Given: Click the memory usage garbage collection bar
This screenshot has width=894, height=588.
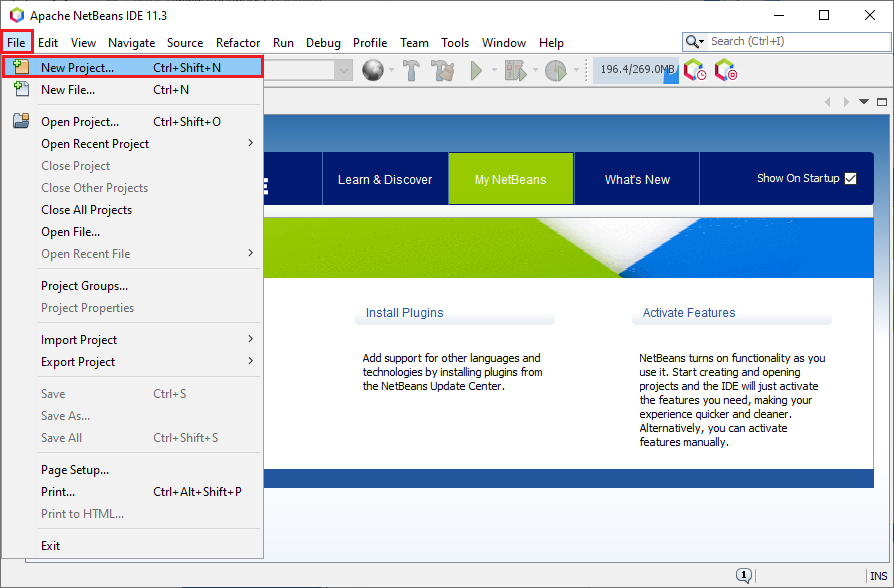Looking at the screenshot, I should 636,70.
